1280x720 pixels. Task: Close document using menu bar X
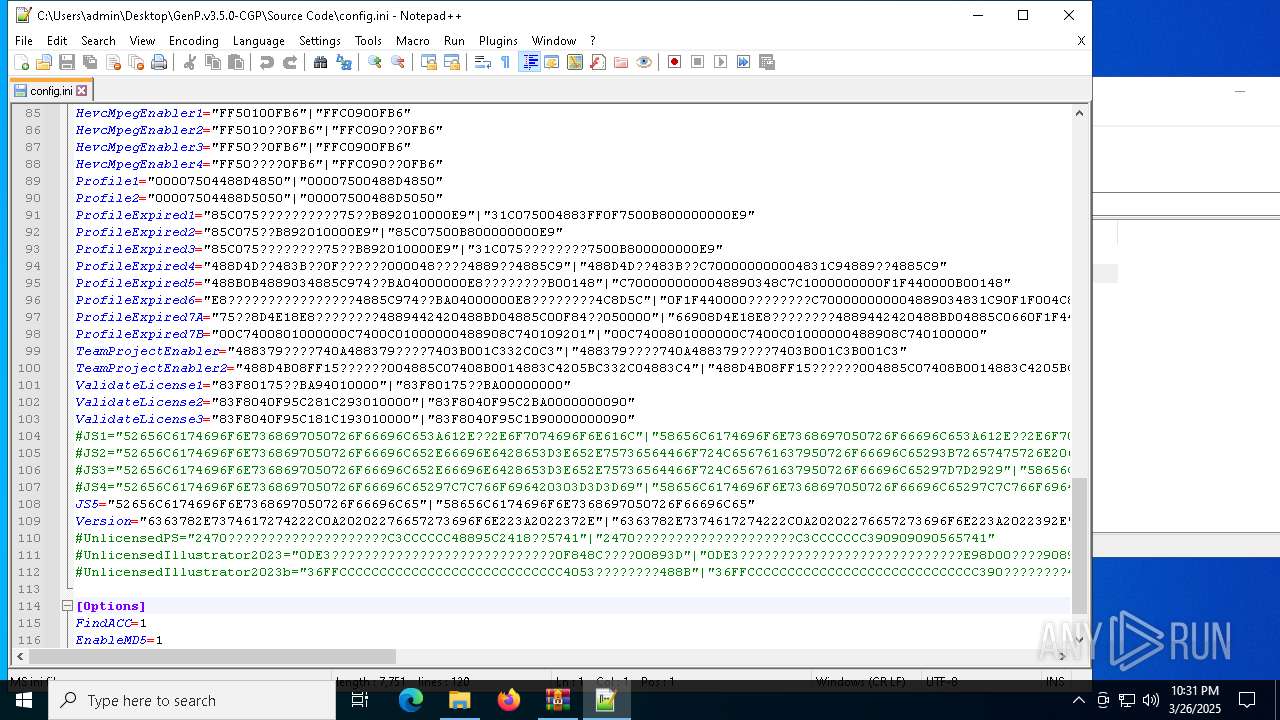(1081, 41)
